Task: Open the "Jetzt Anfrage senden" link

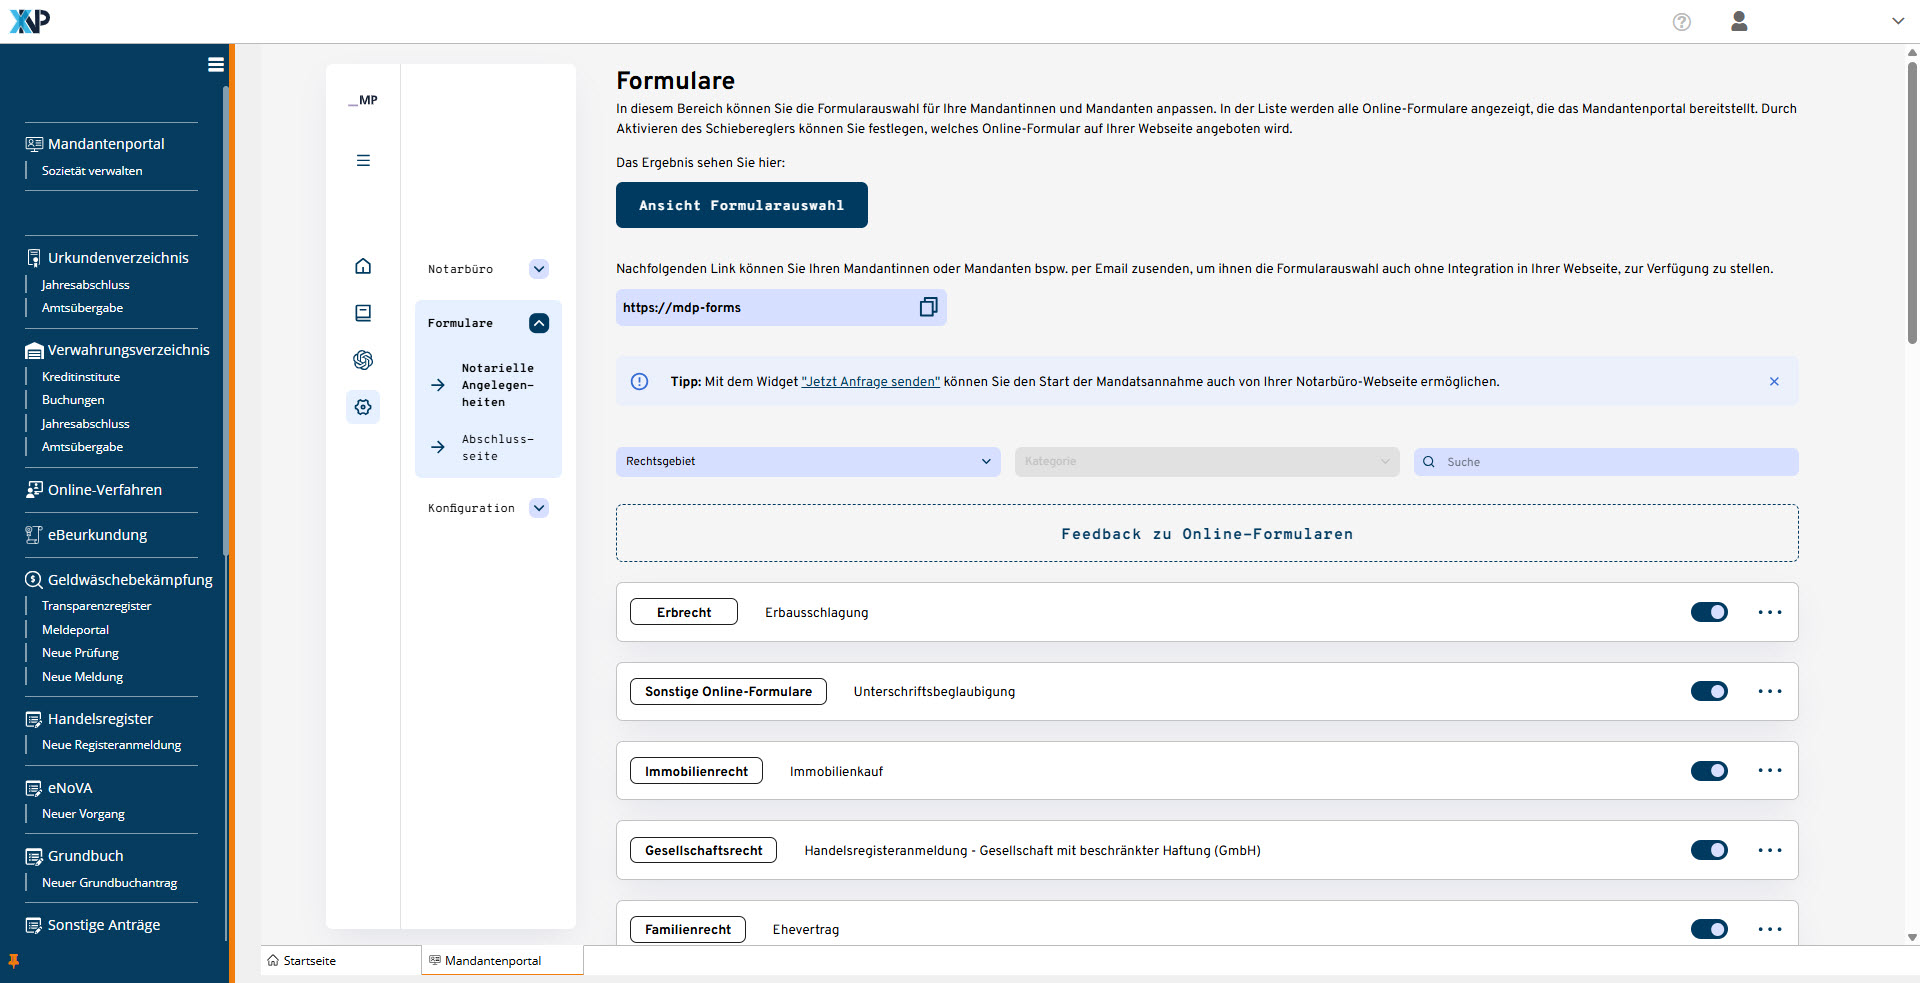Action: [870, 382]
